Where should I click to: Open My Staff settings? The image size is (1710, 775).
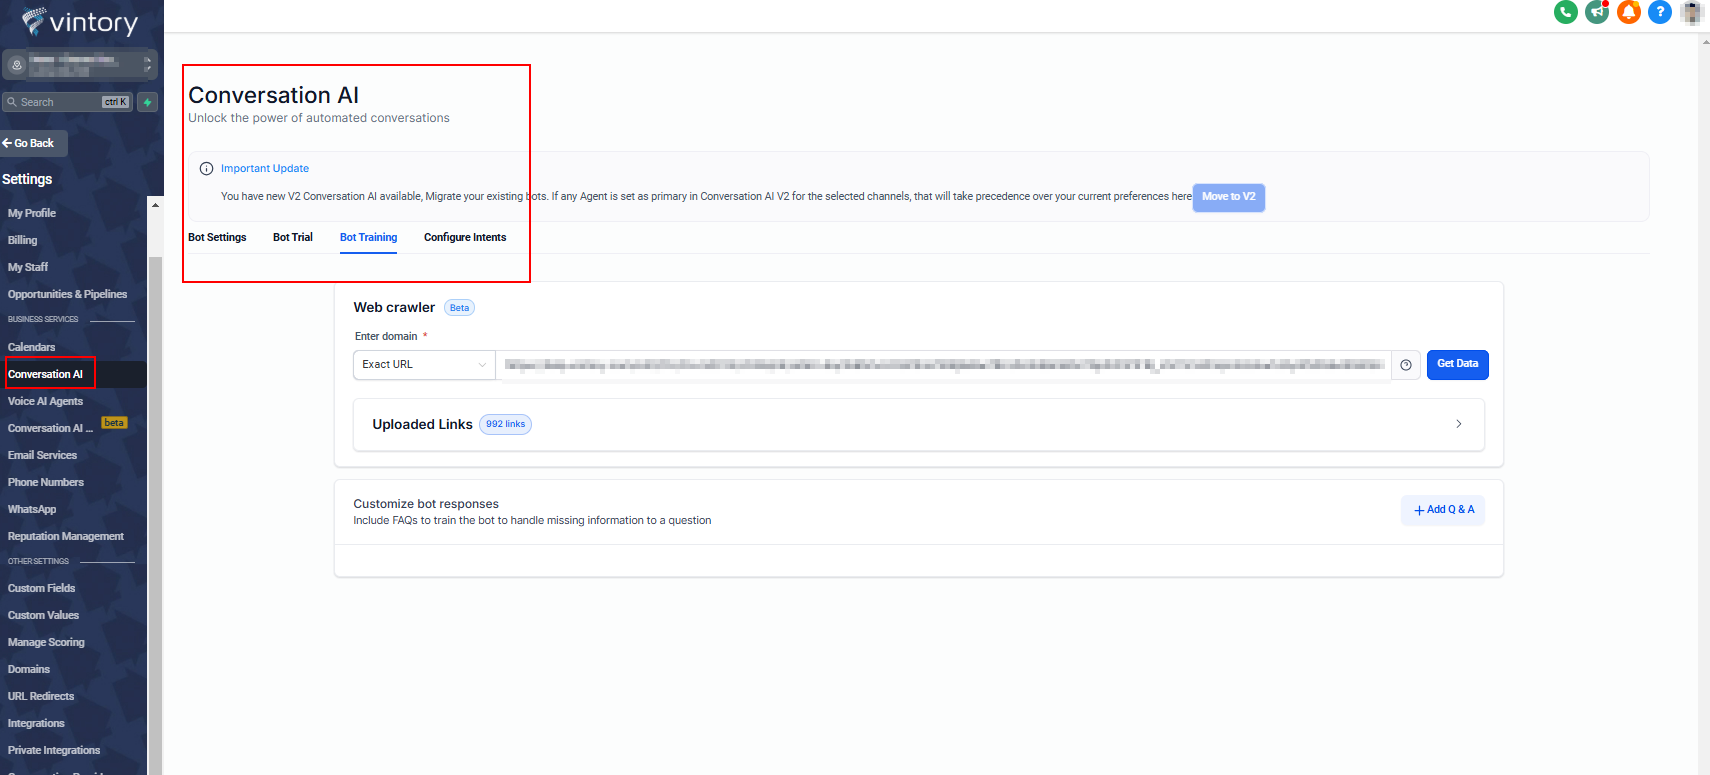click(28, 267)
